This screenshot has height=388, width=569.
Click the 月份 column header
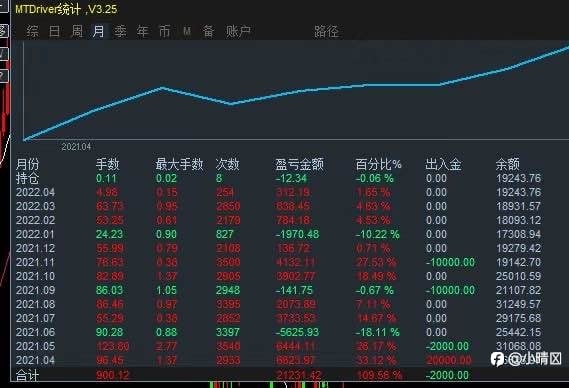[27, 164]
